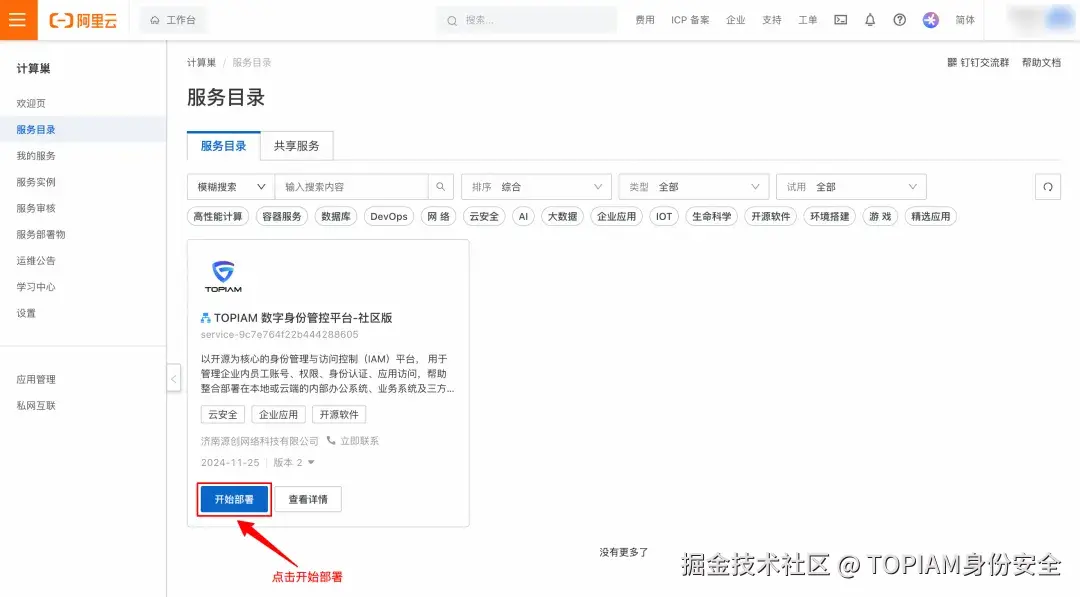This screenshot has width=1080, height=597.
Task: Filter by 高性能计算 tag
Action: click(218, 216)
